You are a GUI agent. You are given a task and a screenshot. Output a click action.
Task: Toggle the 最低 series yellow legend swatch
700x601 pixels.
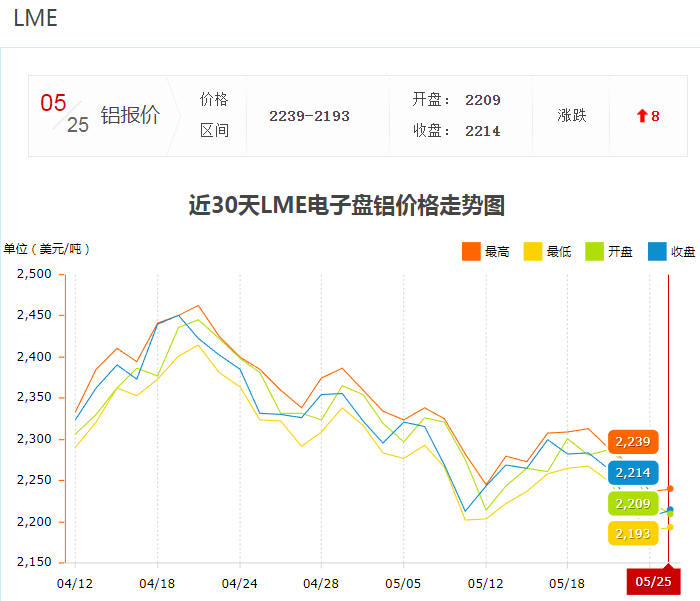click(x=533, y=251)
